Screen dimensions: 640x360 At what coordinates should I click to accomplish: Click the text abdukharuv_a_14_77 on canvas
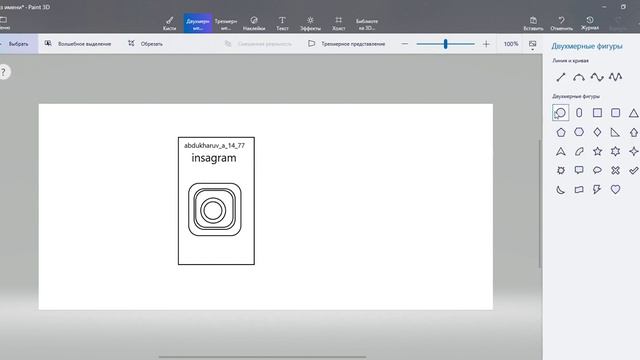(214, 145)
